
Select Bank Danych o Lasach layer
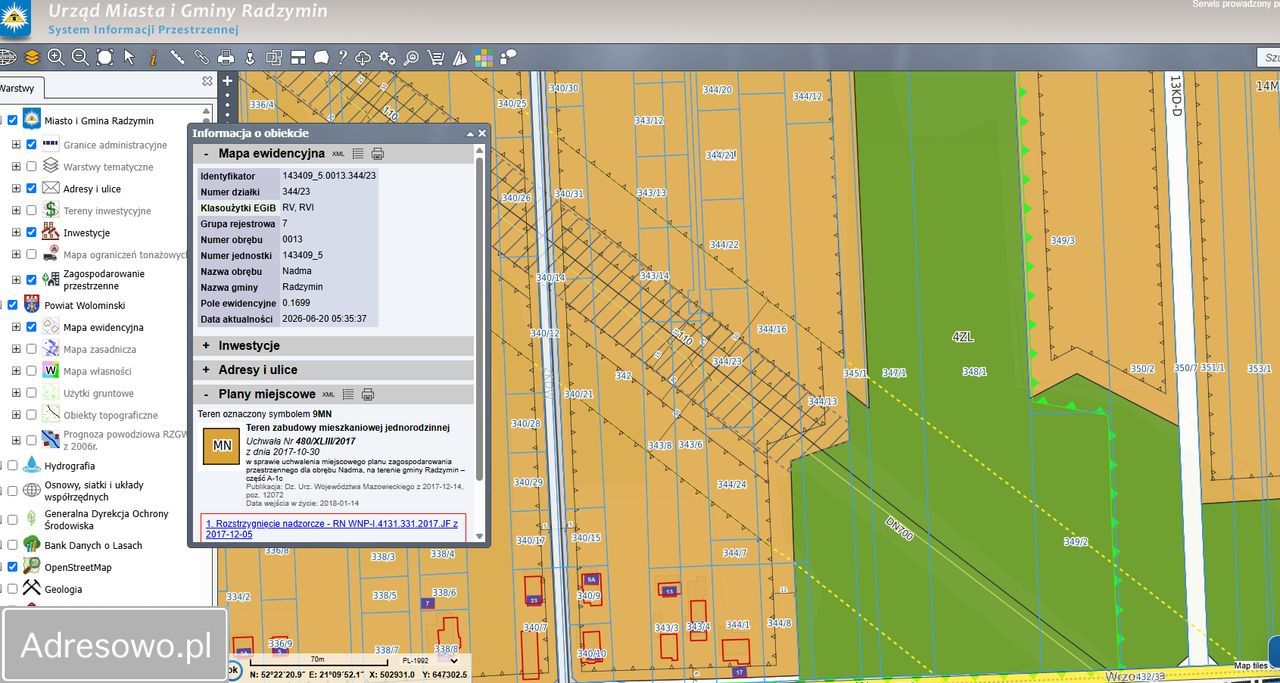tap(93, 545)
